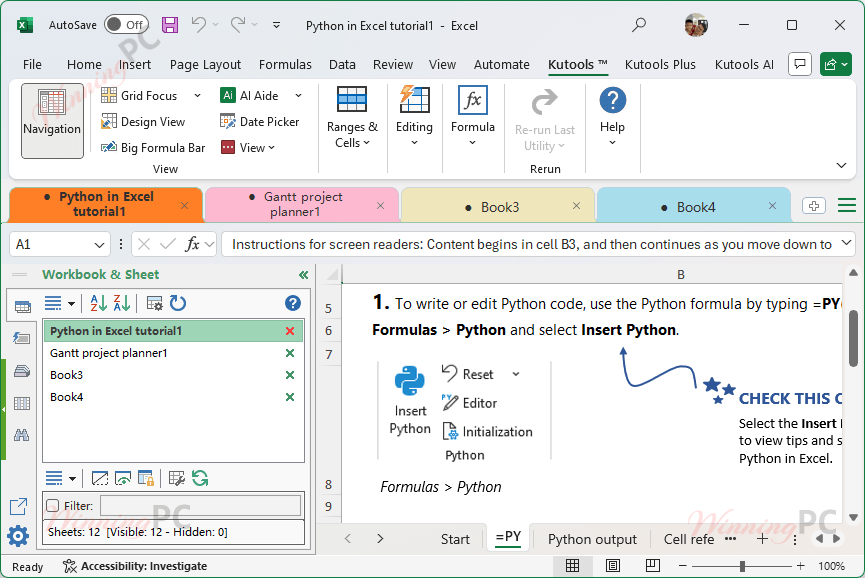Click the Save icon in title bar
865x578 pixels.
(x=169, y=25)
